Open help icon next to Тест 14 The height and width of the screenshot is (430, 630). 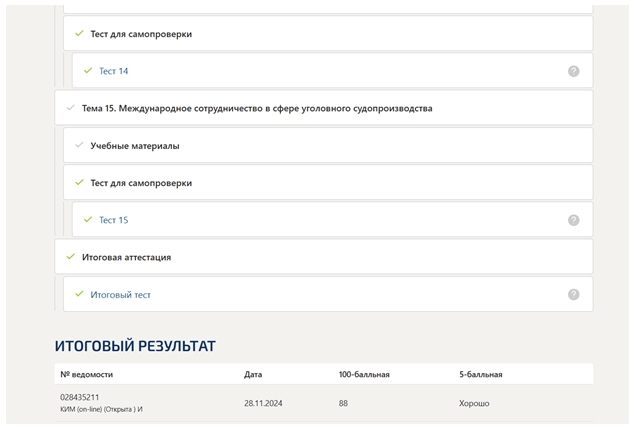(x=573, y=71)
